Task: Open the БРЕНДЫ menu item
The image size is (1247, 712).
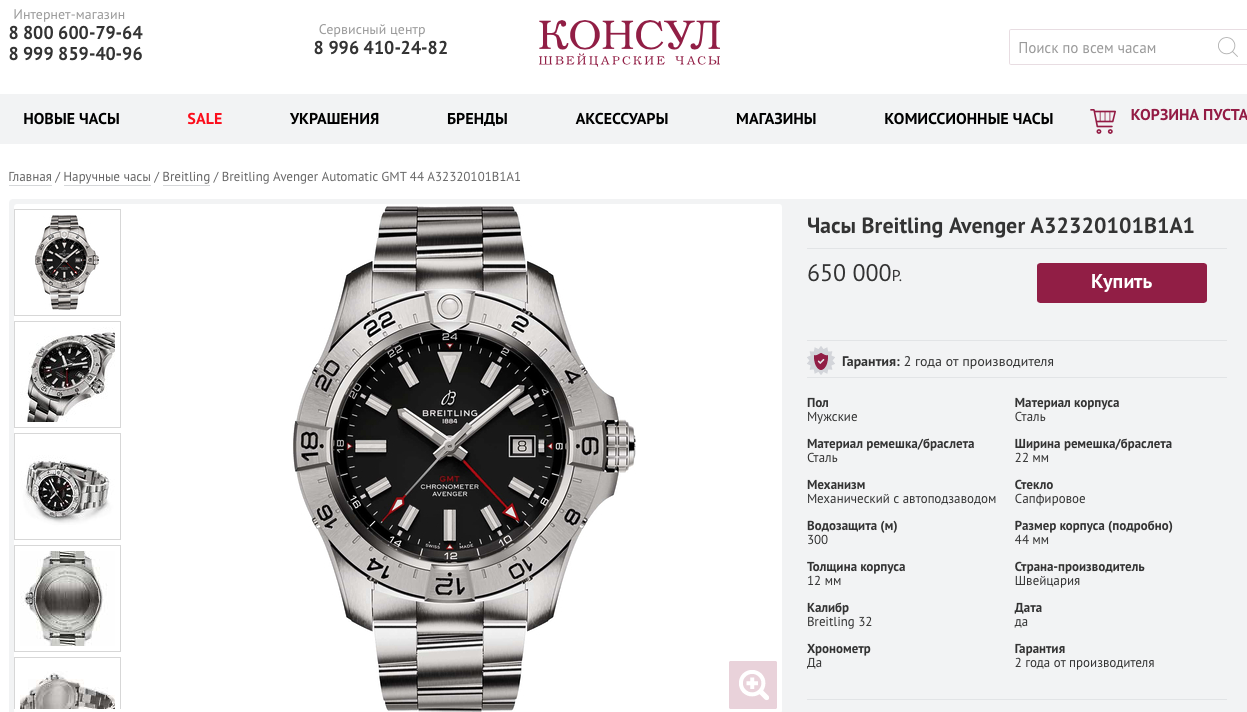Action: click(477, 119)
